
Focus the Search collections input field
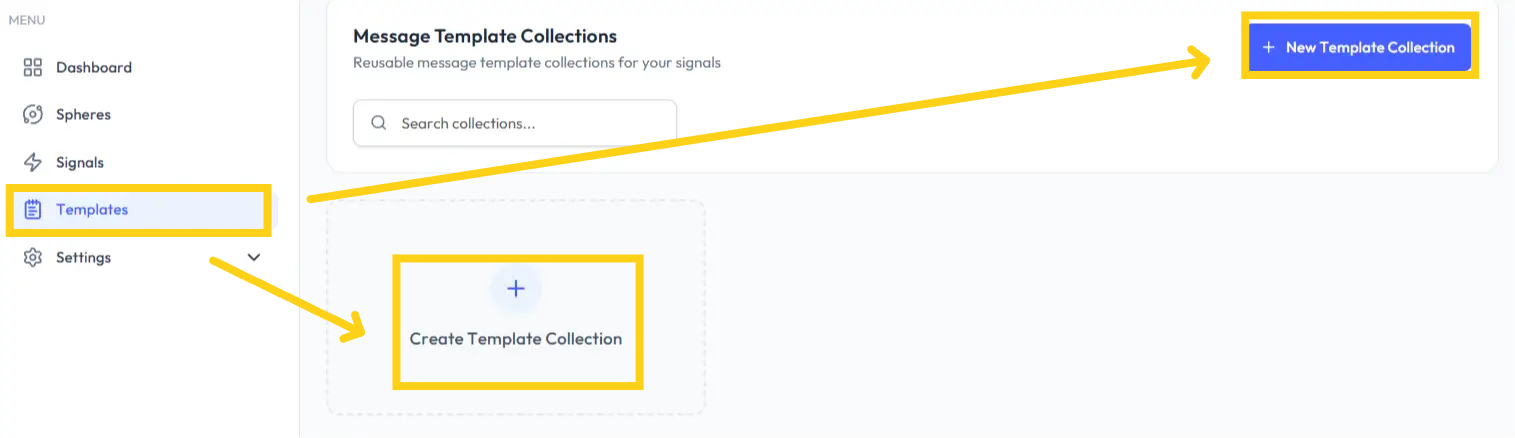pyautogui.click(x=530, y=124)
